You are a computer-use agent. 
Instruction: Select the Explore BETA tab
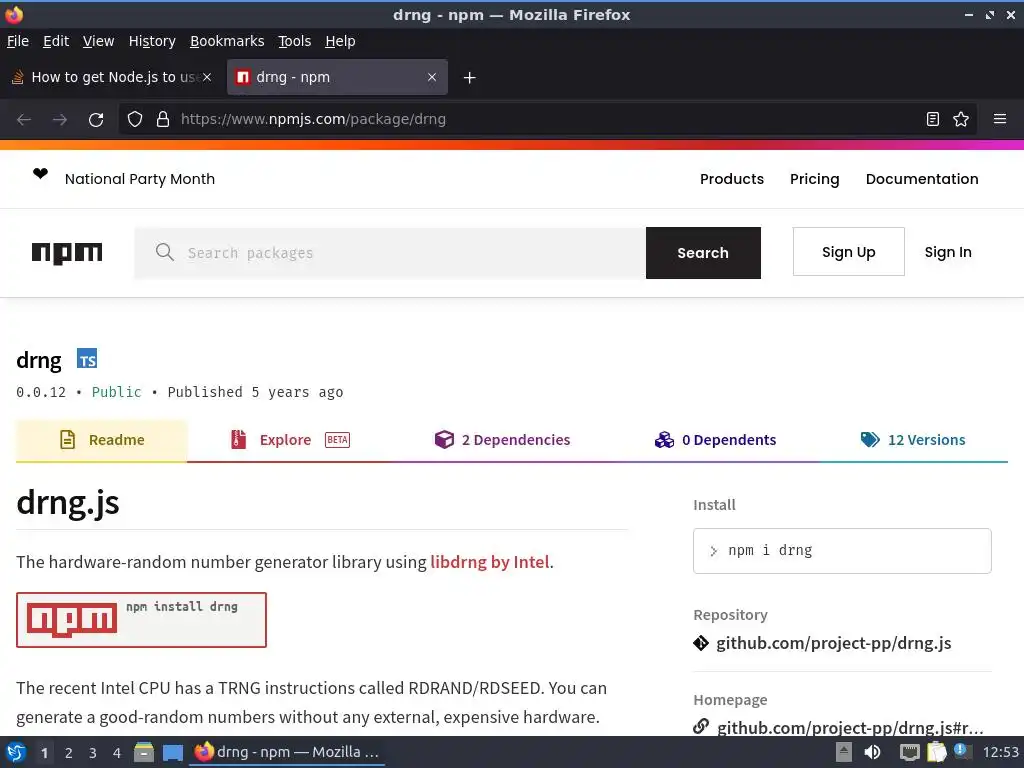[291, 440]
